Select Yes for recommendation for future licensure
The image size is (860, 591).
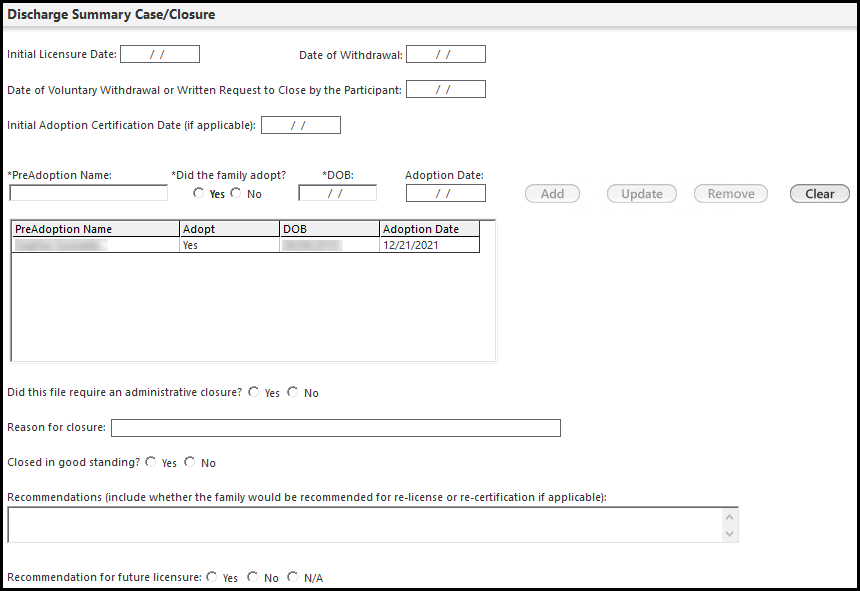click(212, 578)
